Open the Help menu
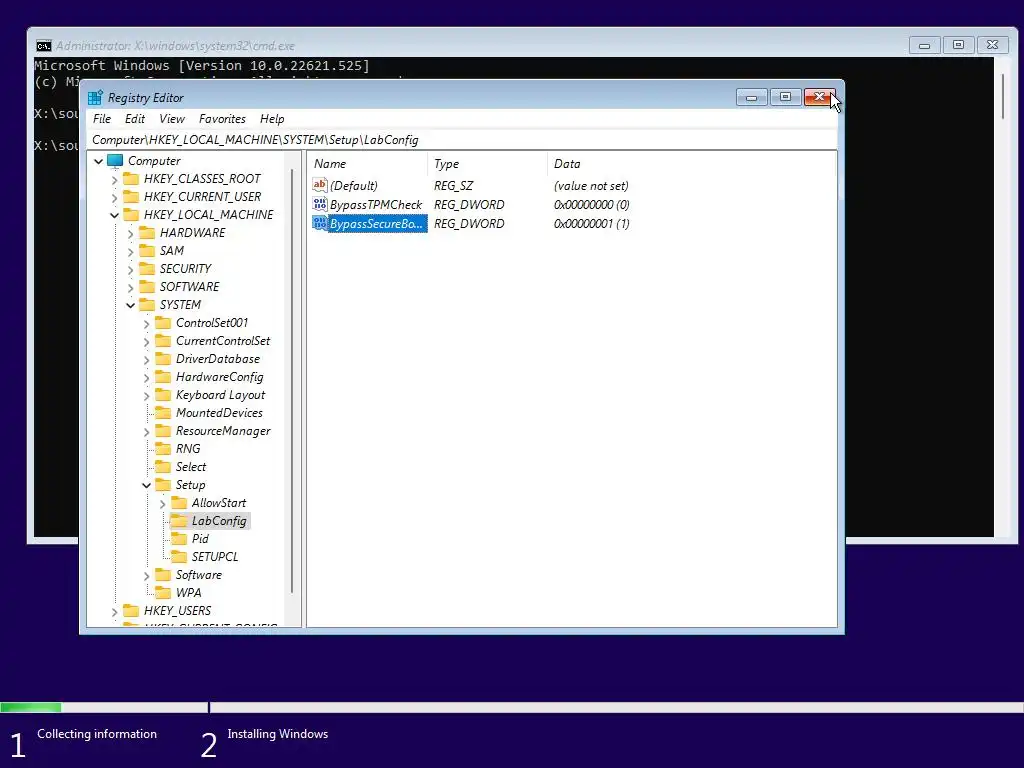The image size is (1024, 768). [x=272, y=119]
